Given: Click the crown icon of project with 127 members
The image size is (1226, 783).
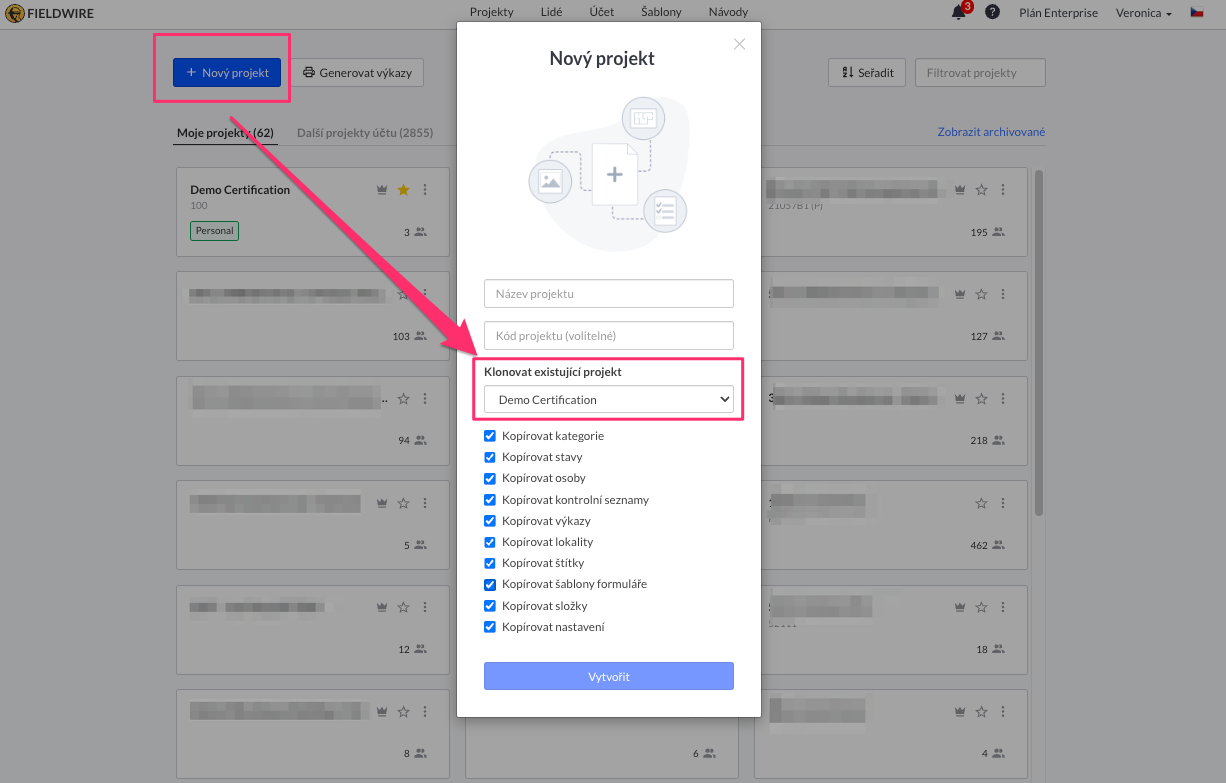Looking at the screenshot, I should [x=960, y=294].
